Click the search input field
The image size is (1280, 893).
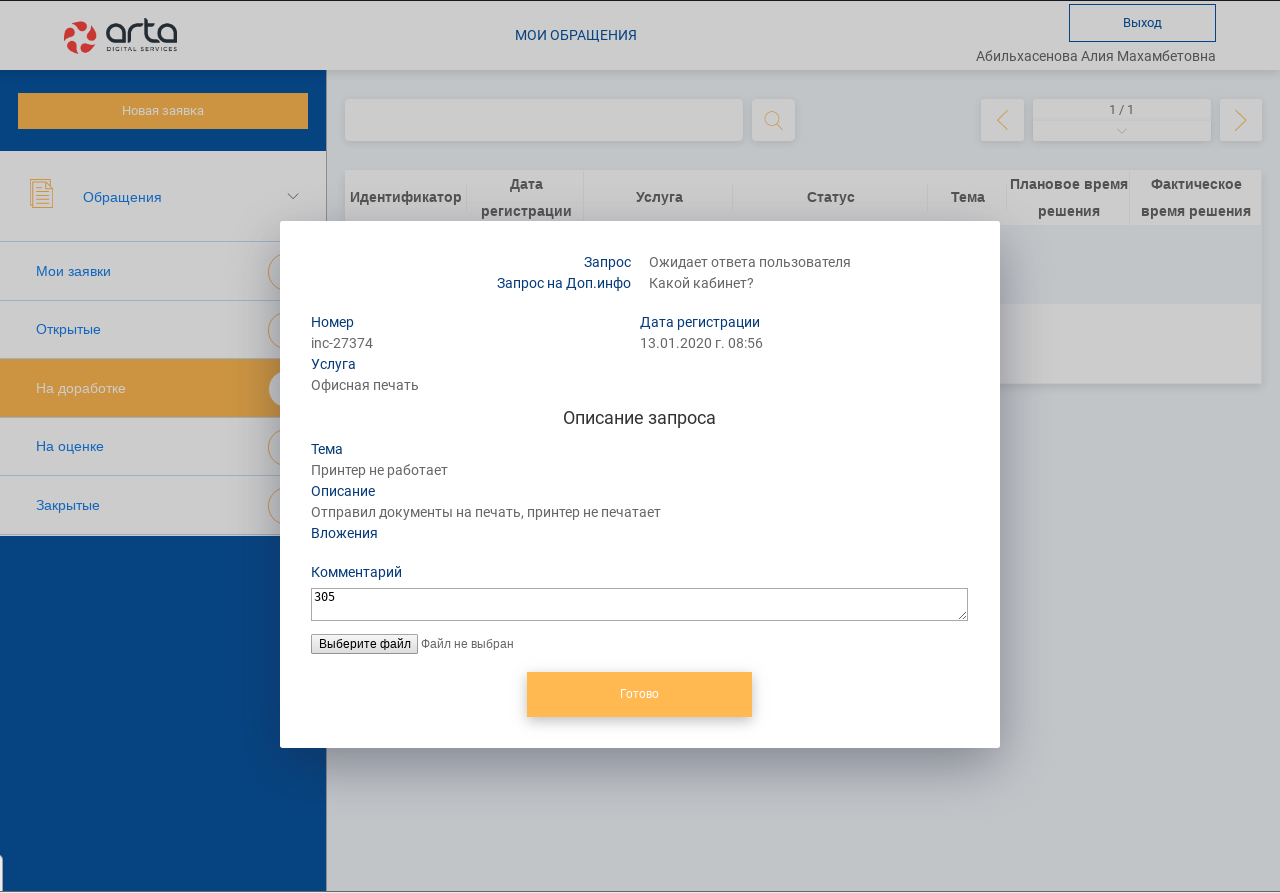pyautogui.click(x=544, y=120)
